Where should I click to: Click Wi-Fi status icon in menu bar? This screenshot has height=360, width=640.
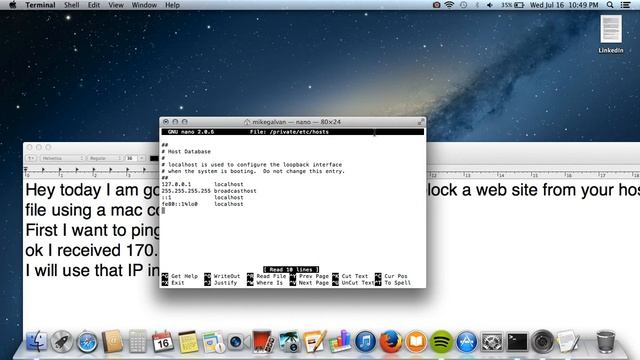click(449, 5)
